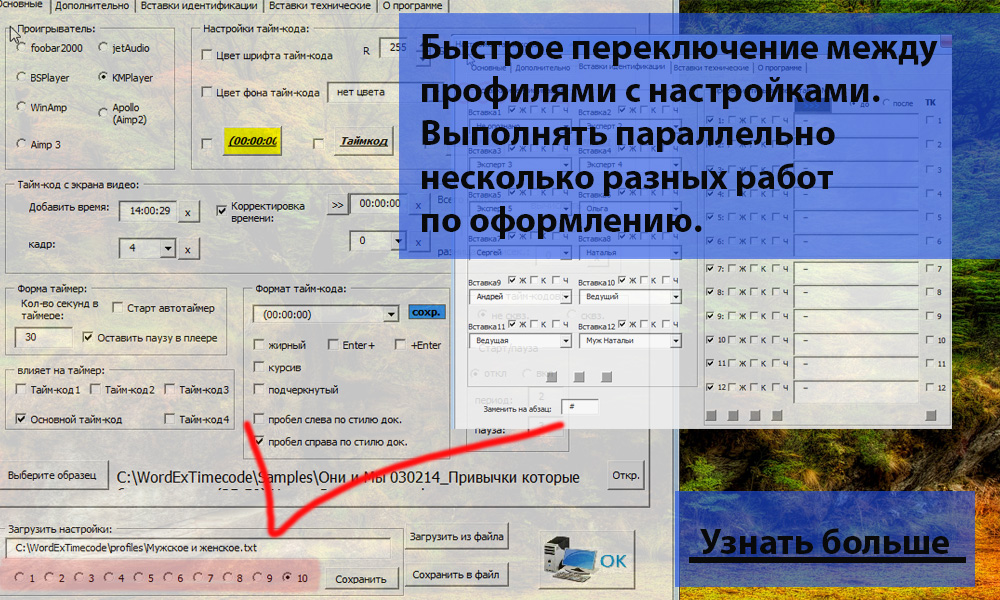Toggle Корректировка времени checkbox
The width and height of the screenshot is (1000, 600).
click(x=221, y=210)
